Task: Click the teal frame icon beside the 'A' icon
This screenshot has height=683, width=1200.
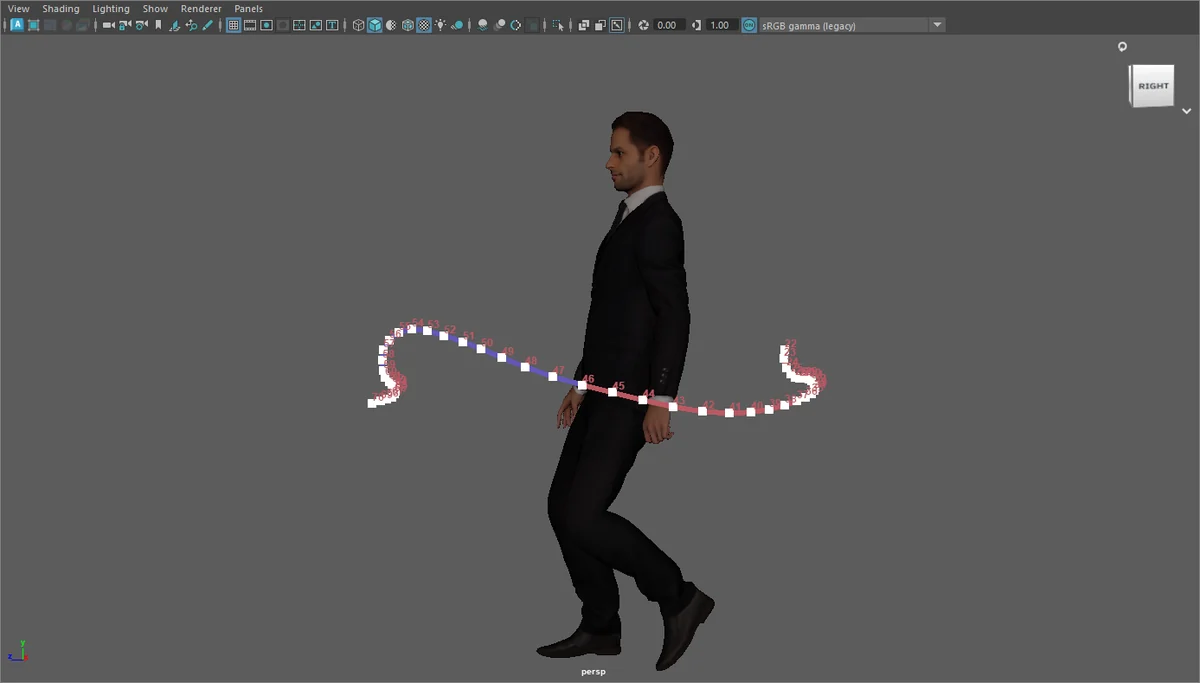Action: click(33, 25)
